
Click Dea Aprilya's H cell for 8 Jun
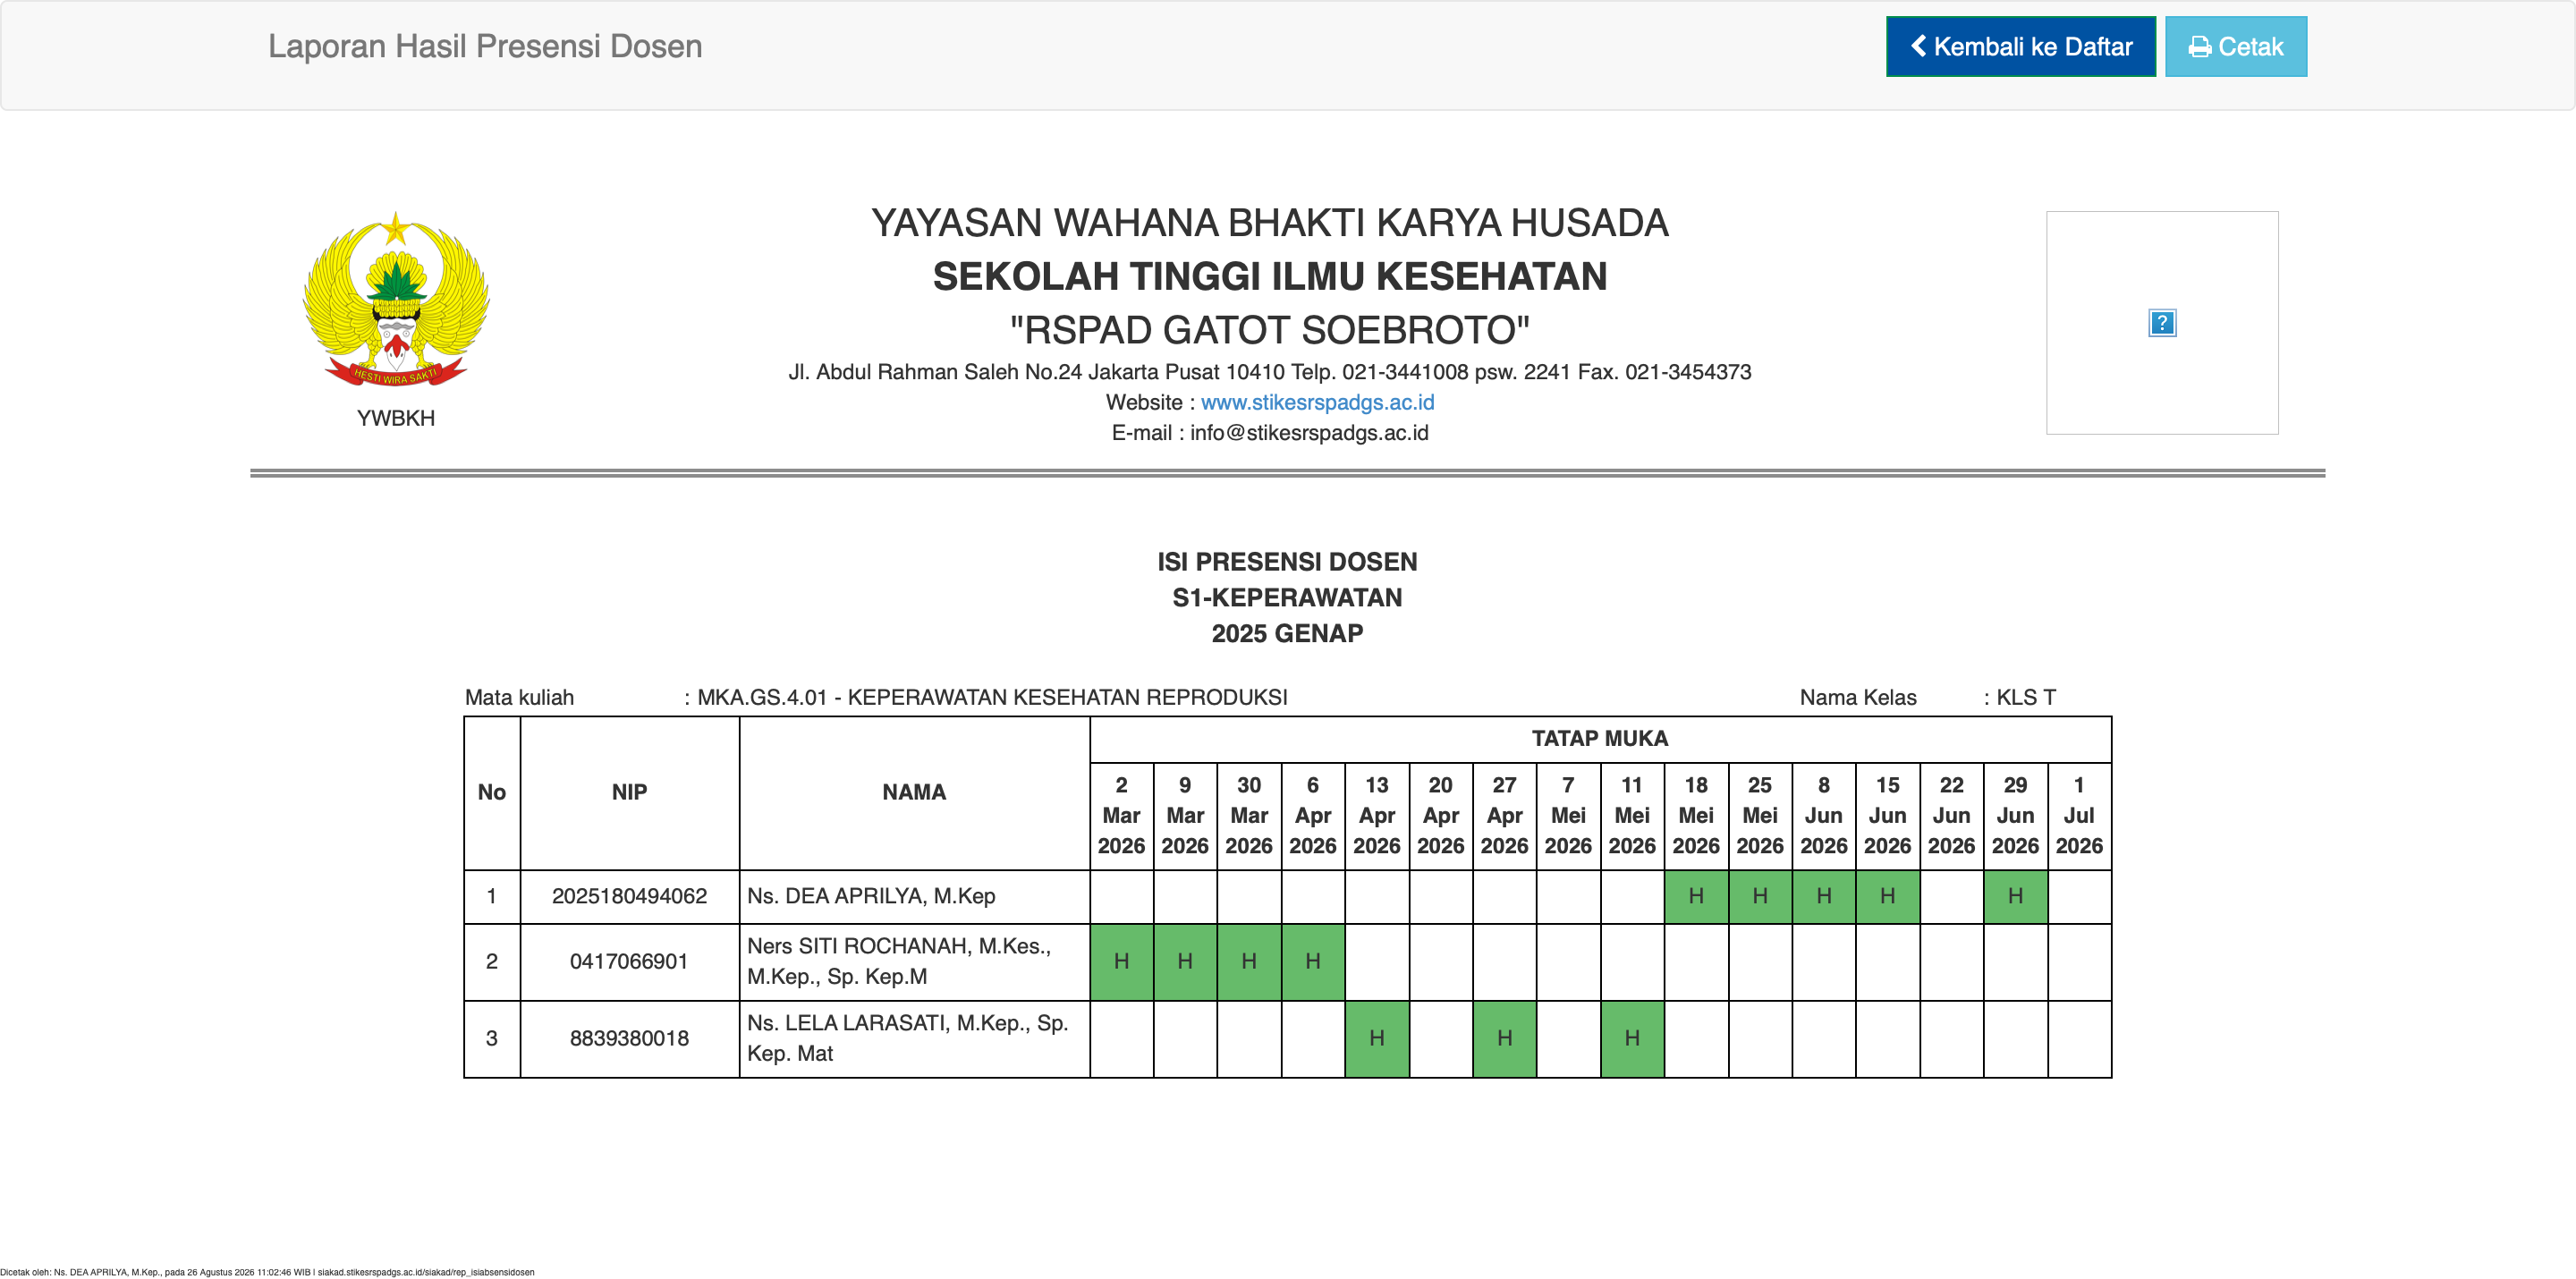tap(1824, 897)
